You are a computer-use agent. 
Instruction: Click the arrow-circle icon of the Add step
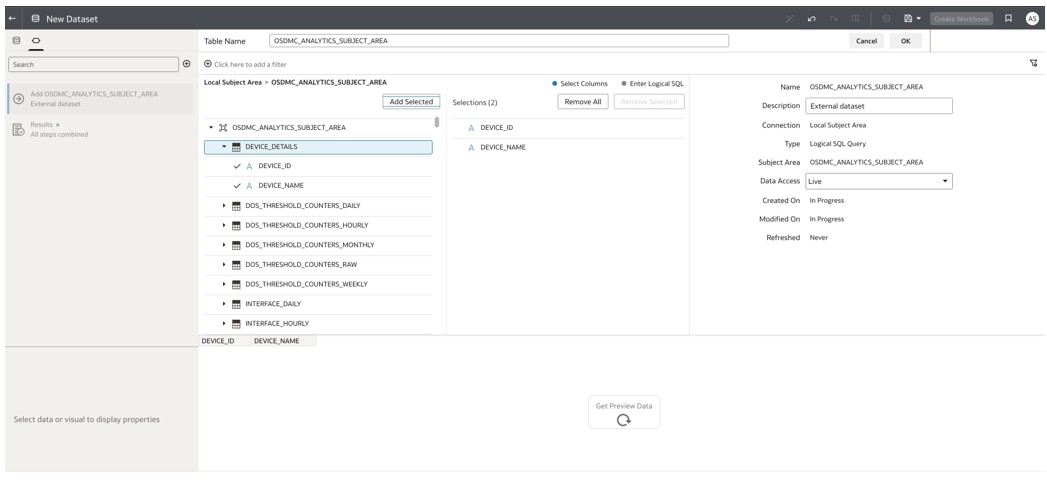click(x=19, y=99)
